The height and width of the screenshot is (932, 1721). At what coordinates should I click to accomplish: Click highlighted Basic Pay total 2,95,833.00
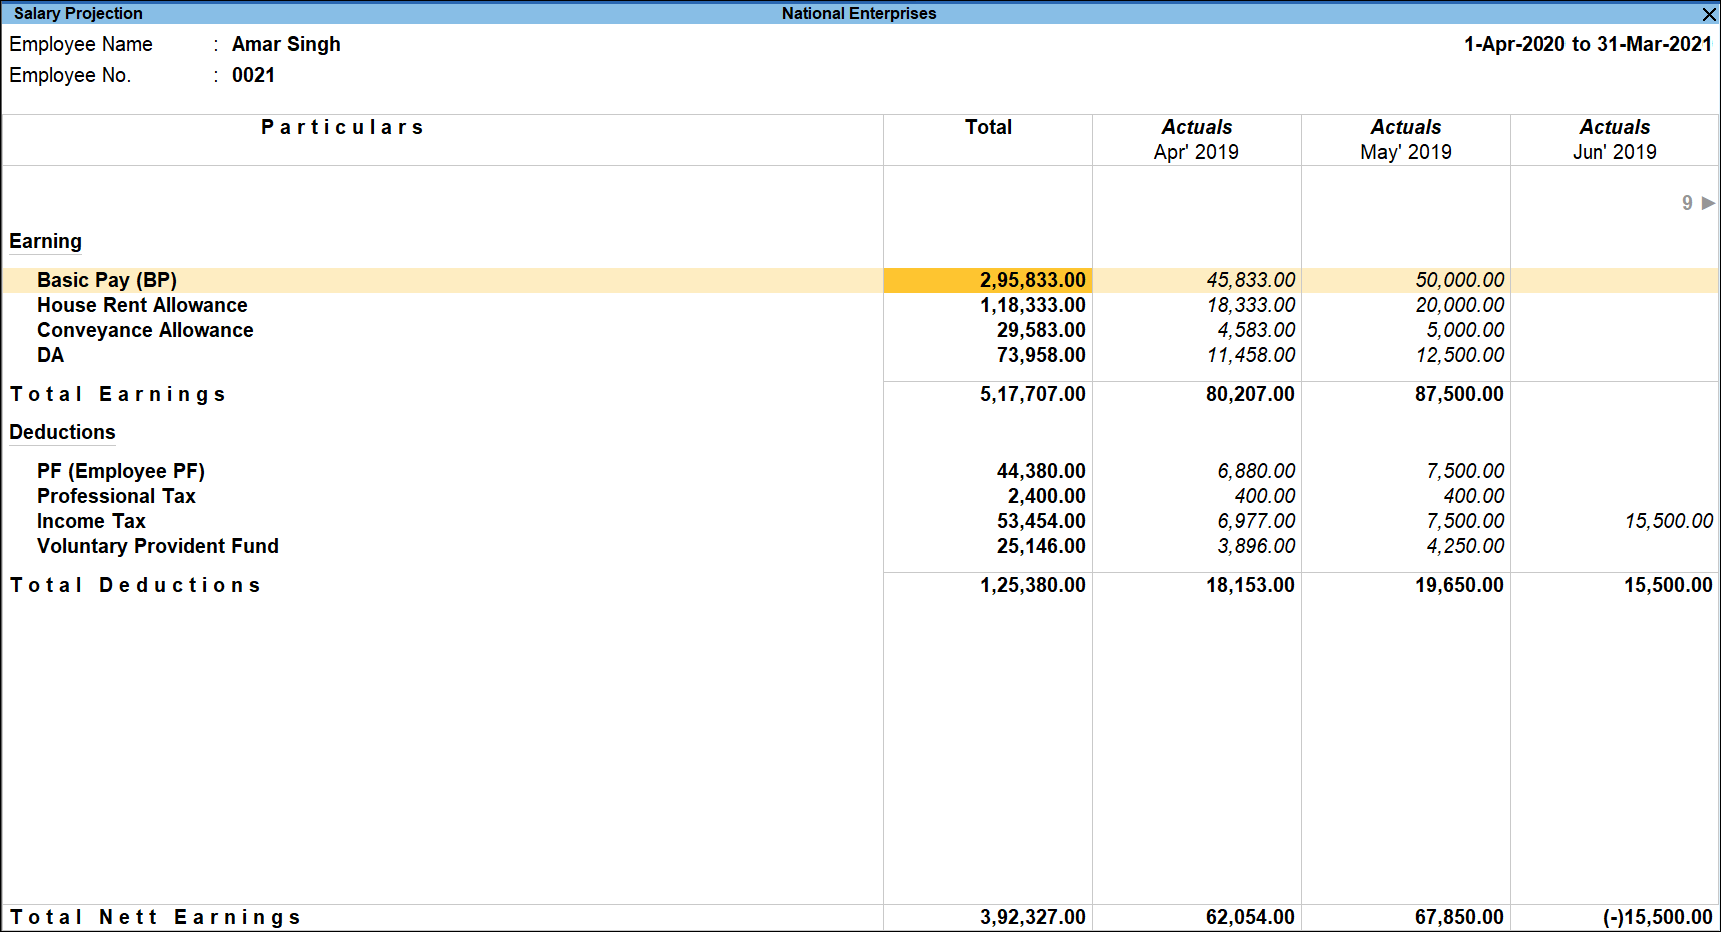pyautogui.click(x=1032, y=280)
